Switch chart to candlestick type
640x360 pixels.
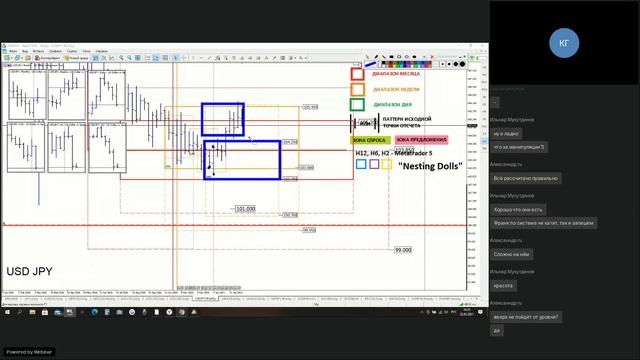pyautogui.click(x=103, y=58)
